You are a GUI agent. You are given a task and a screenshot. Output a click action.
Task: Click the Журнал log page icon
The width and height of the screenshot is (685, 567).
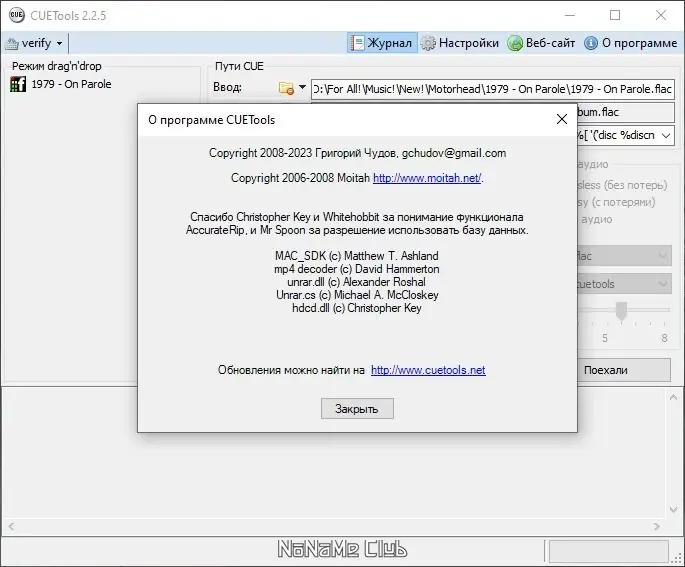(357, 43)
